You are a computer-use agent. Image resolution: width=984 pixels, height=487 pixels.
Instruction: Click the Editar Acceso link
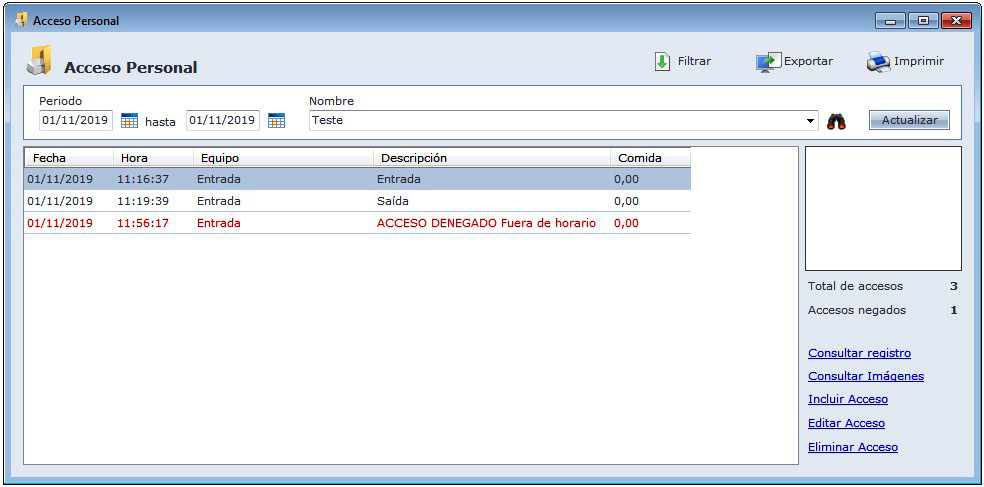tap(846, 423)
